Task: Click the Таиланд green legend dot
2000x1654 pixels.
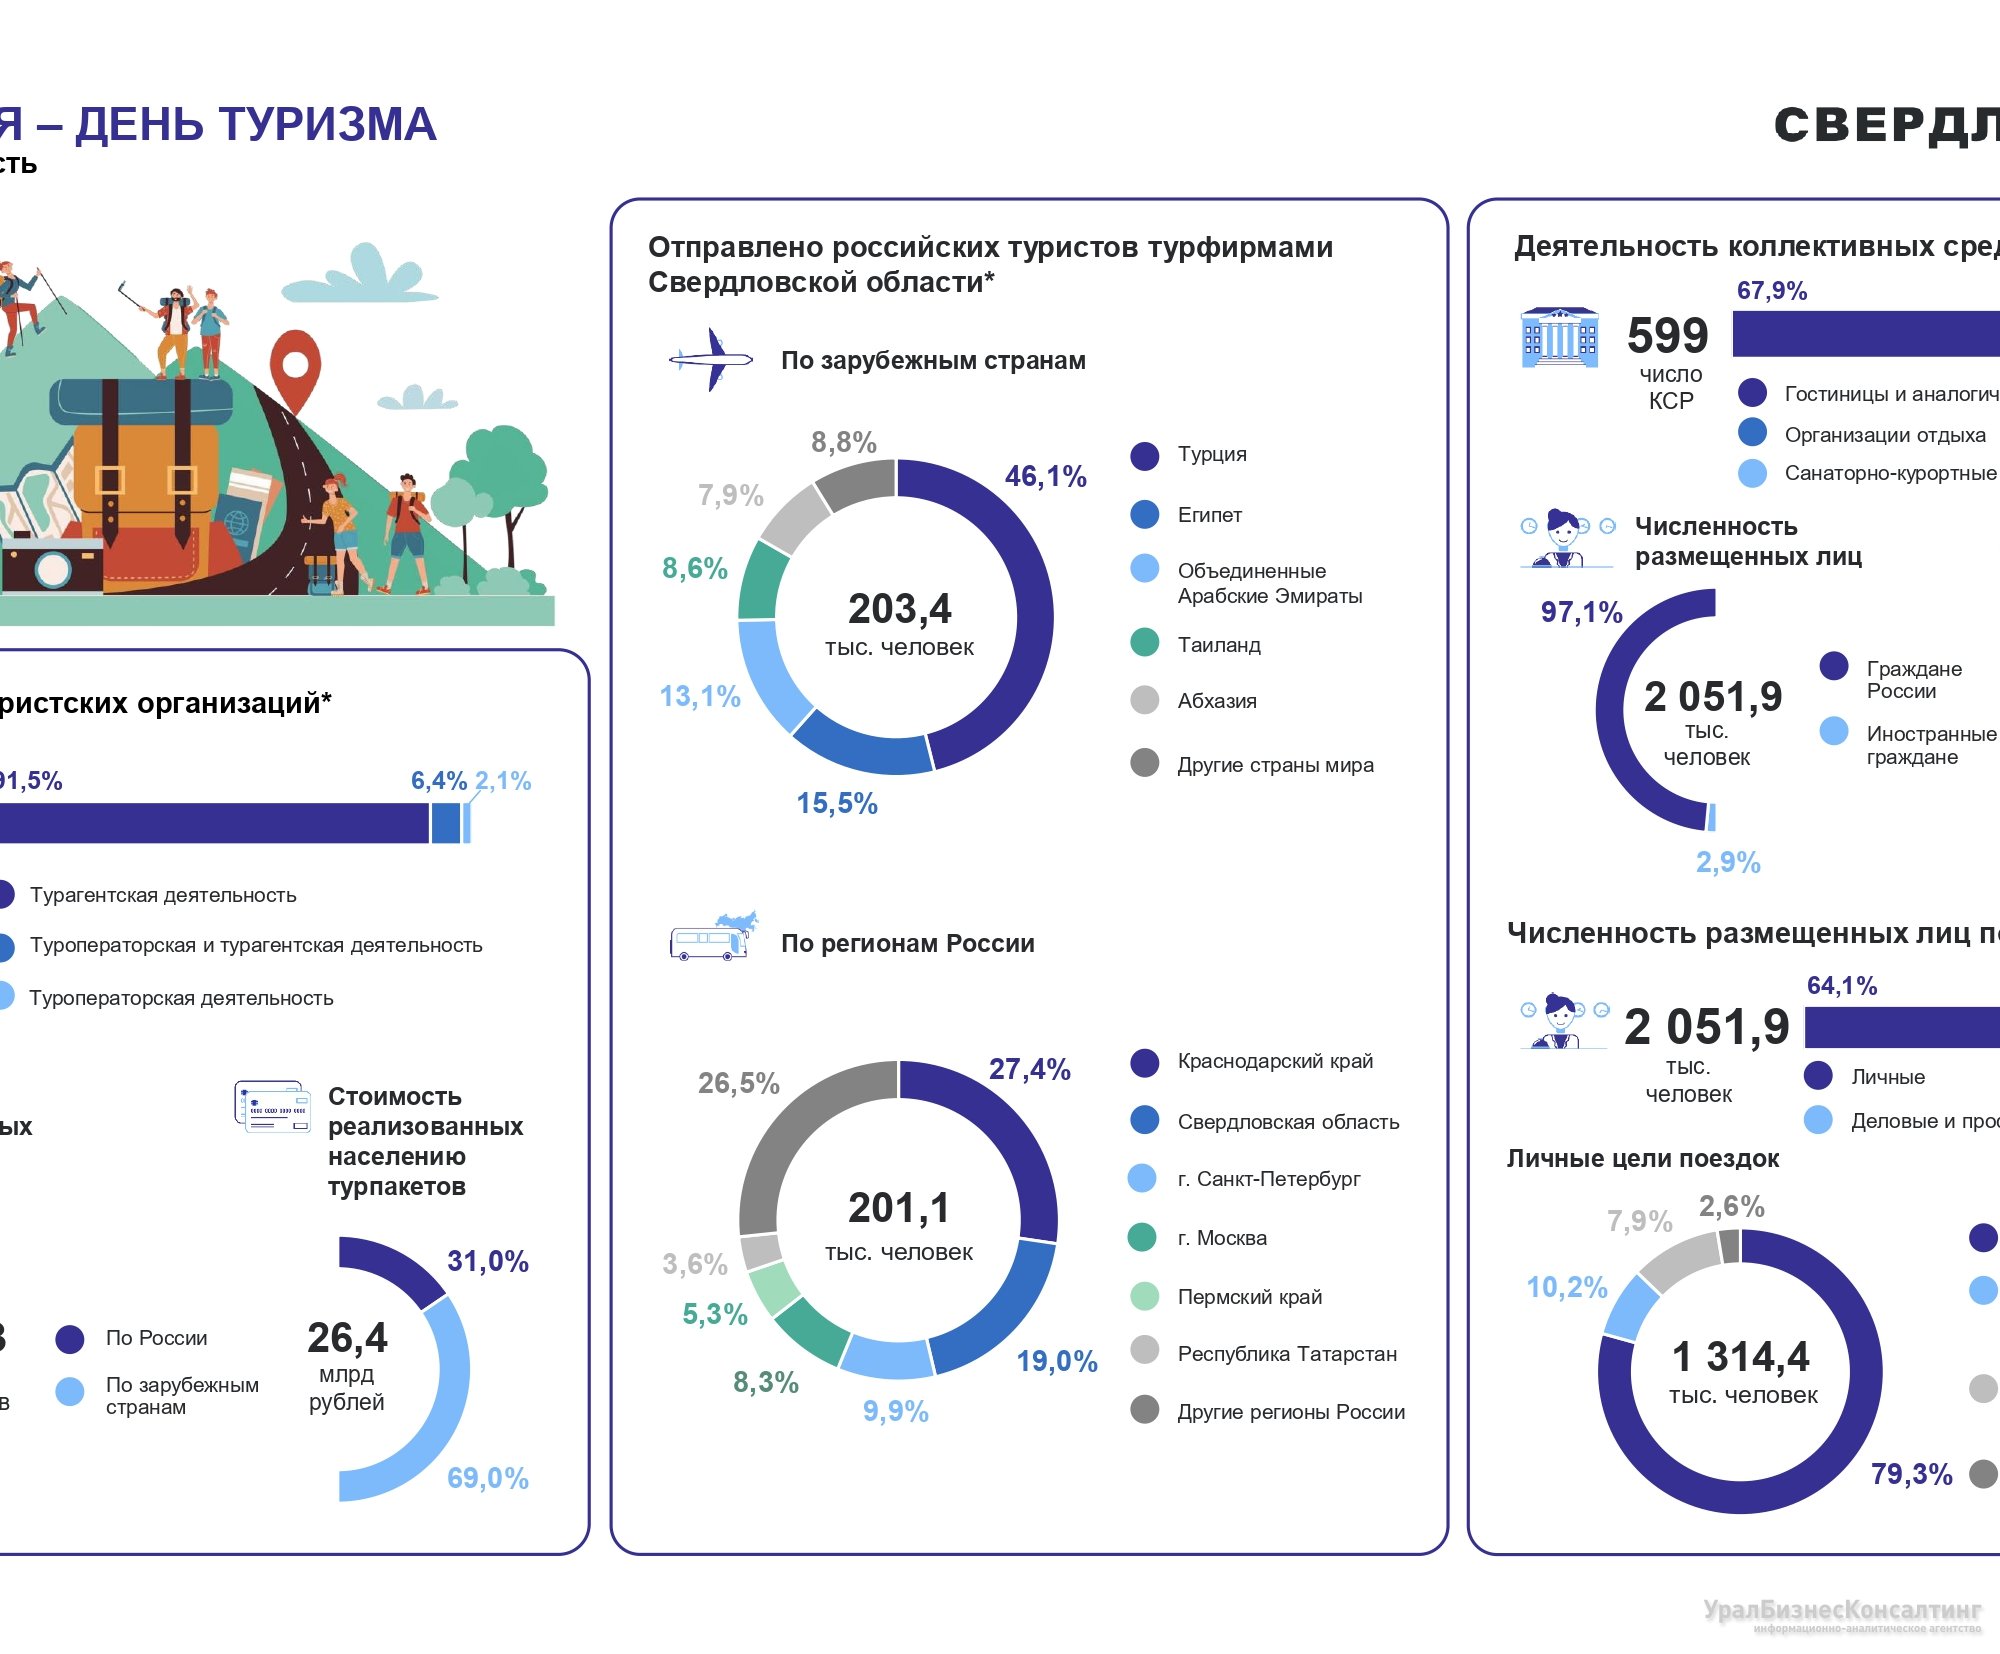Action: point(1144,643)
